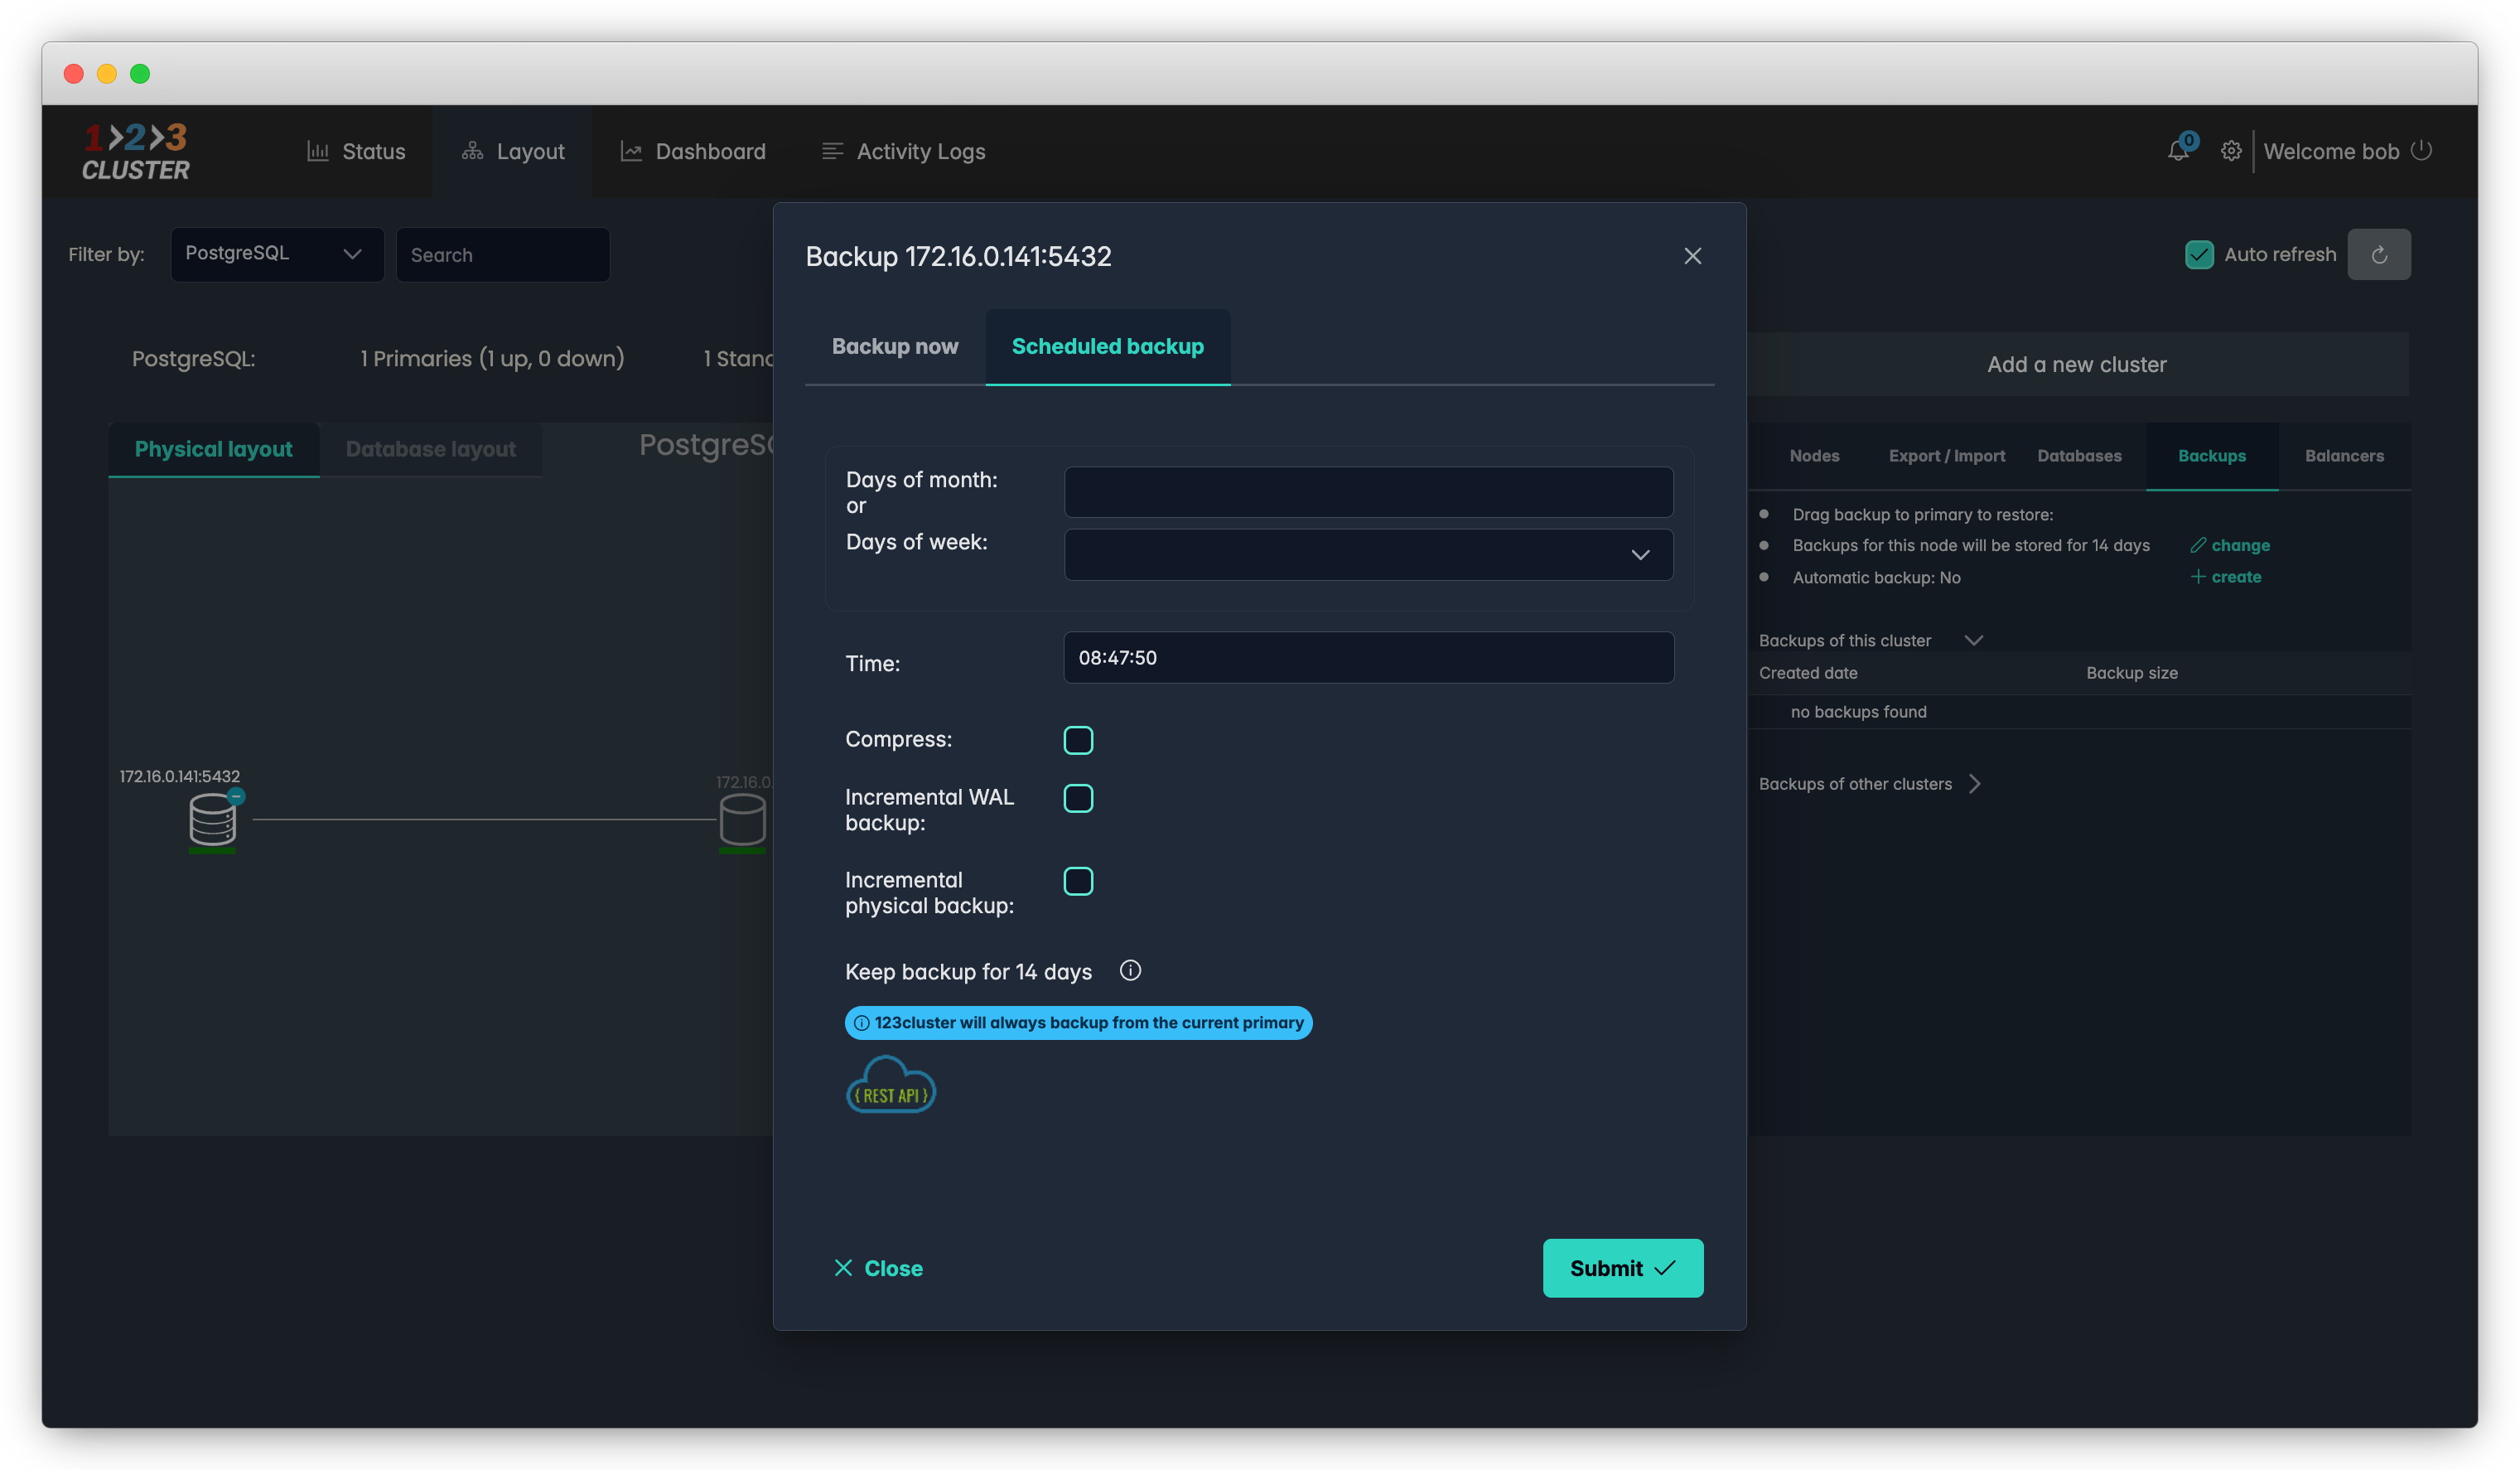Click the primary database node 172.16.0.141:5432
Screen dimensions: 2520x1470
(212, 820)
